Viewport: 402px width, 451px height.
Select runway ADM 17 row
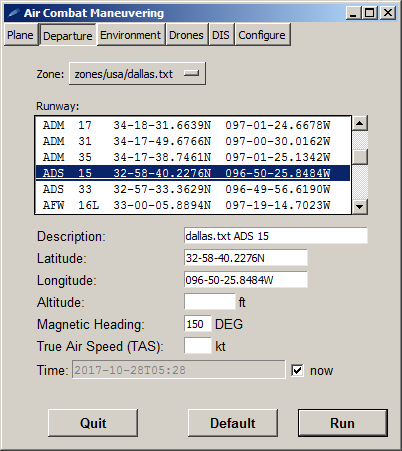(193, 125)
